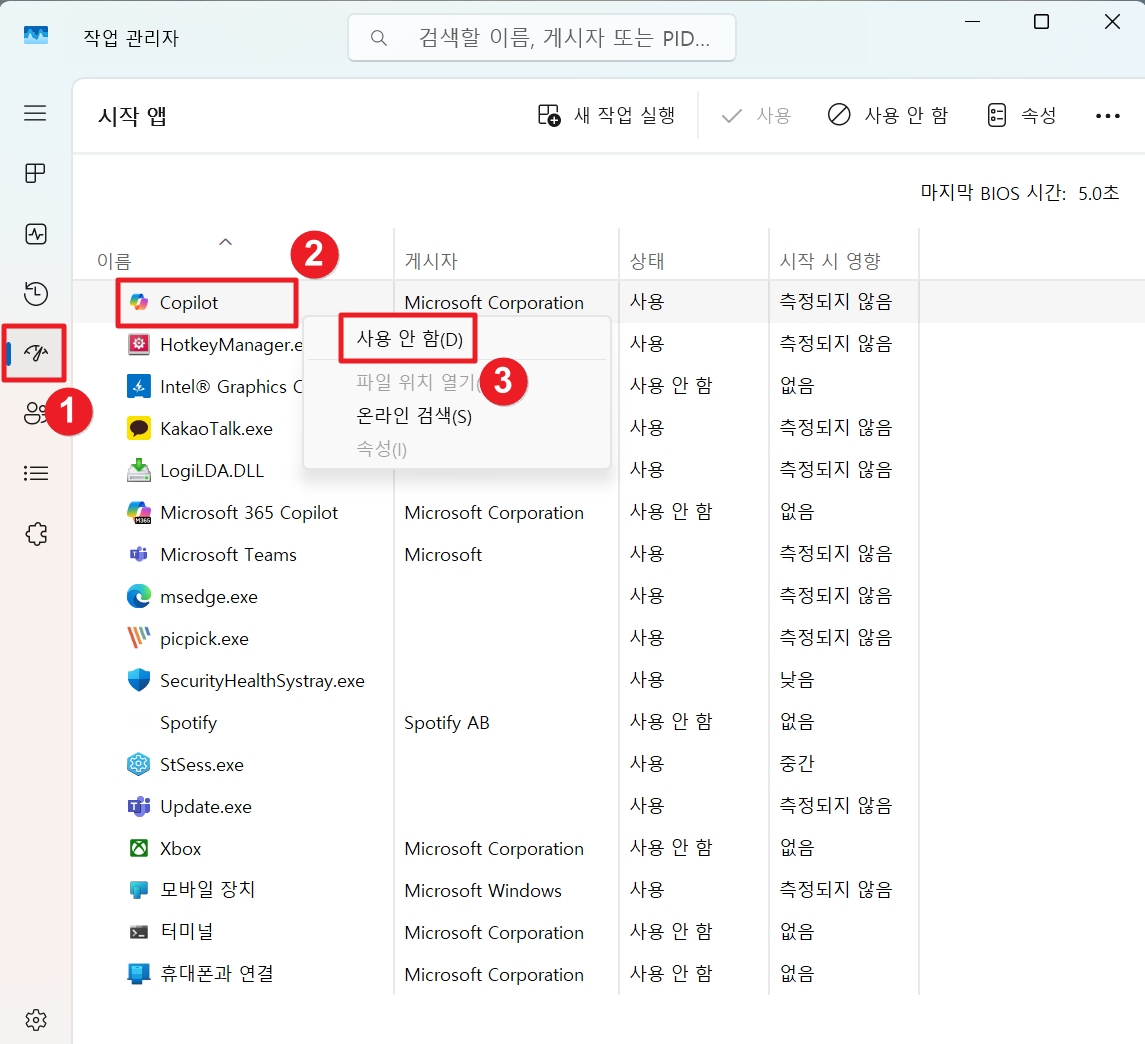Select the Copilot row name
Viewport: 1145px width, 1044px height.
[188, 302]
